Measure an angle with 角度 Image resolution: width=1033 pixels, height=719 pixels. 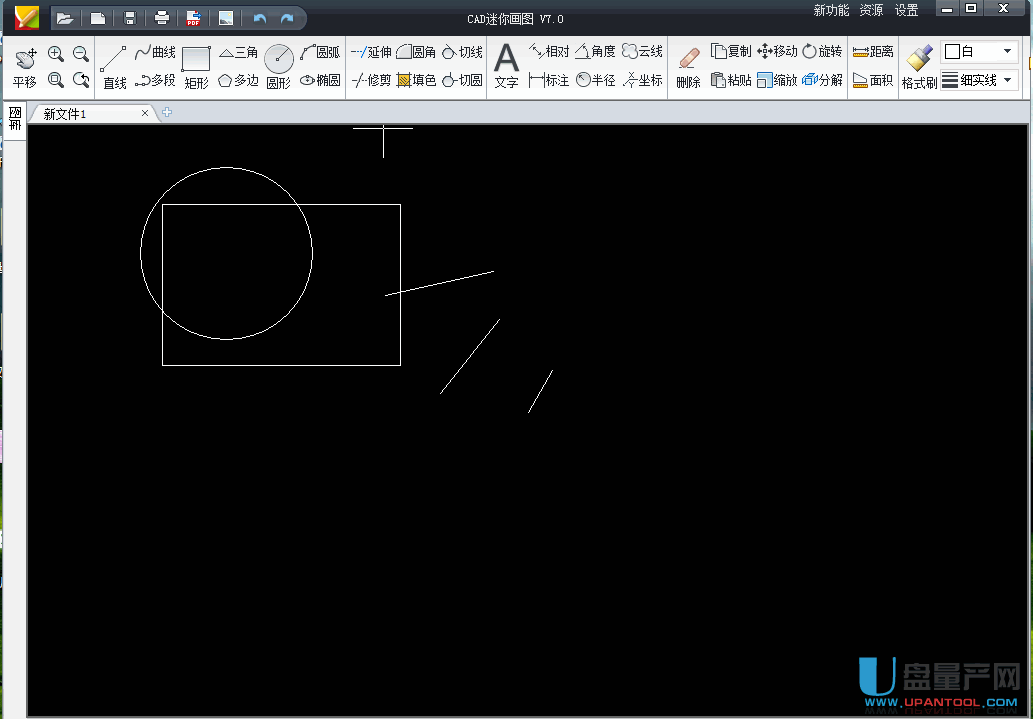click(x=595, y=51)
